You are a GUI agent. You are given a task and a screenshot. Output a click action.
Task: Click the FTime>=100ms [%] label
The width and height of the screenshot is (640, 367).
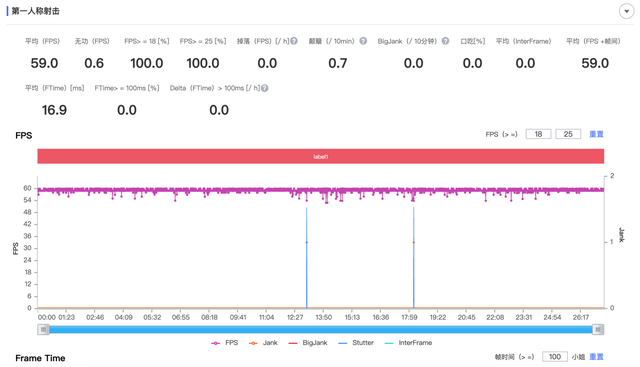127,88
